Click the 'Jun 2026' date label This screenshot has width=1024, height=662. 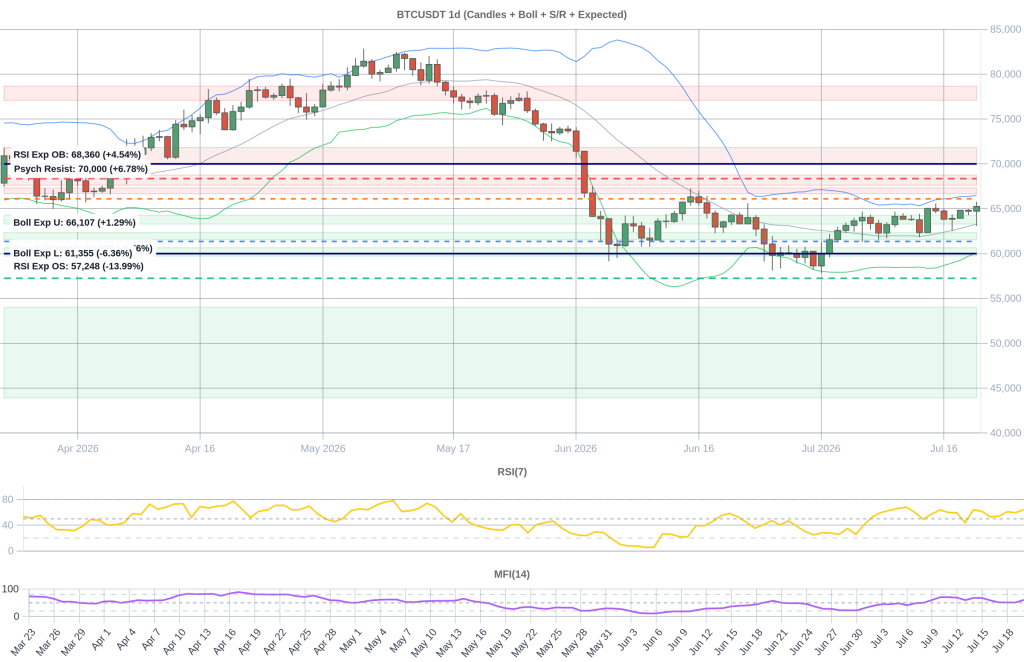pos(575,449)
